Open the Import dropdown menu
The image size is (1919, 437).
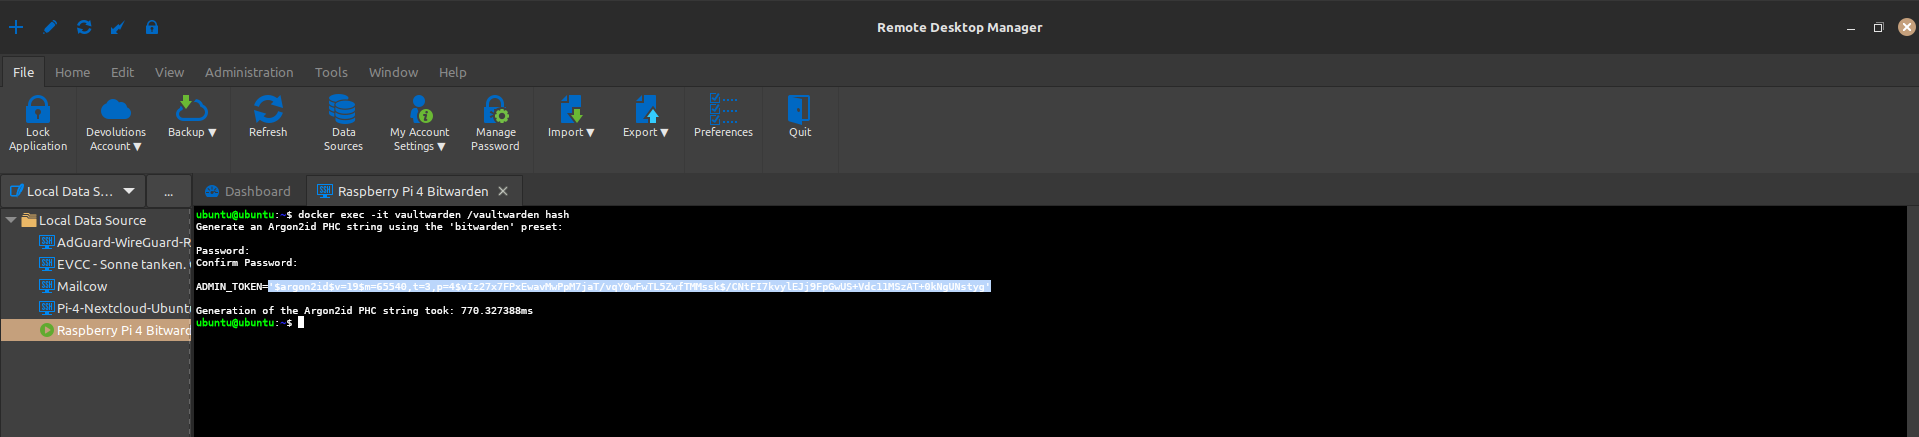[x=571, y=132]
